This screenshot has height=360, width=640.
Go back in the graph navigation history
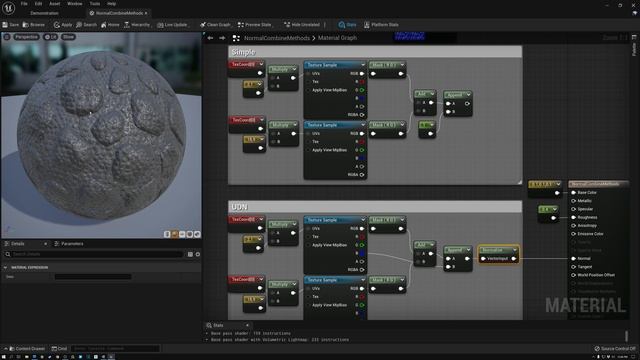210,38
